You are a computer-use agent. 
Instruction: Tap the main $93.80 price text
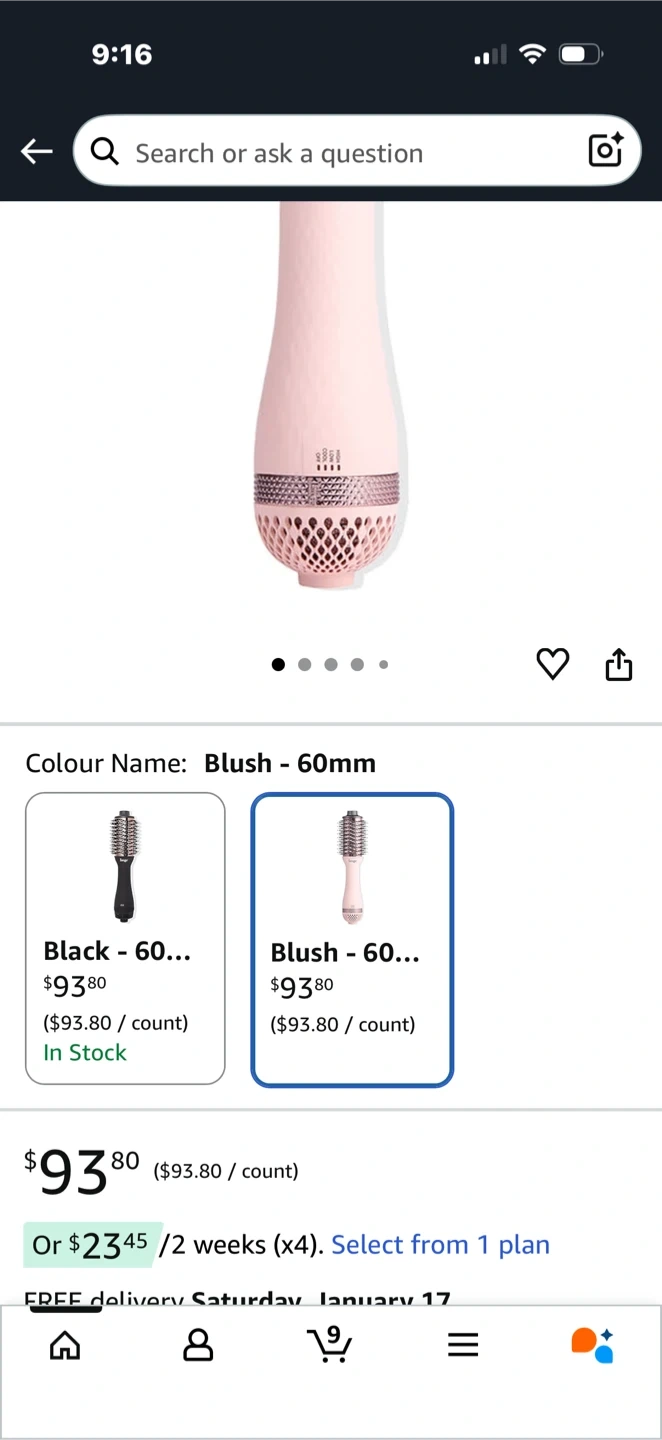point(82,1170)
